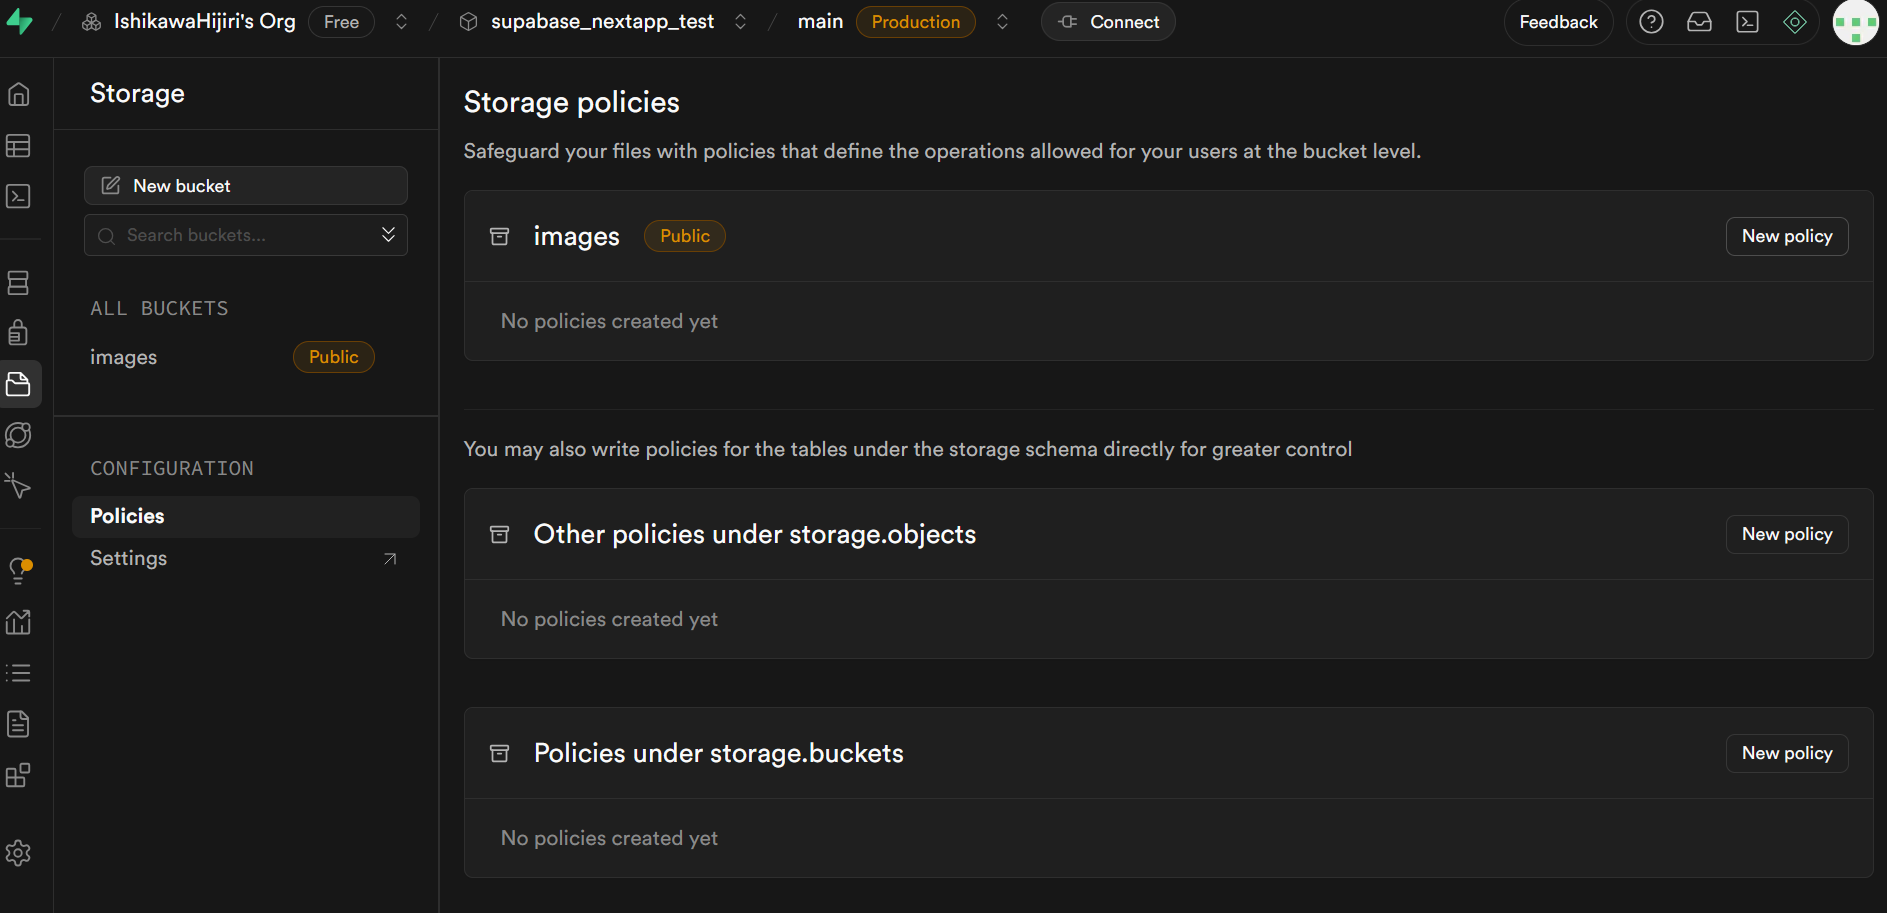This screenshot has width=1887, height=913.
Task: Click the New bucket button
Action: tap(246, 186)
